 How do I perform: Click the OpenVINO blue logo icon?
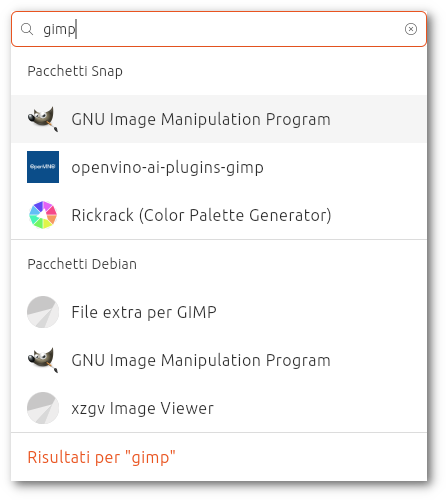(x=43, y=167)
